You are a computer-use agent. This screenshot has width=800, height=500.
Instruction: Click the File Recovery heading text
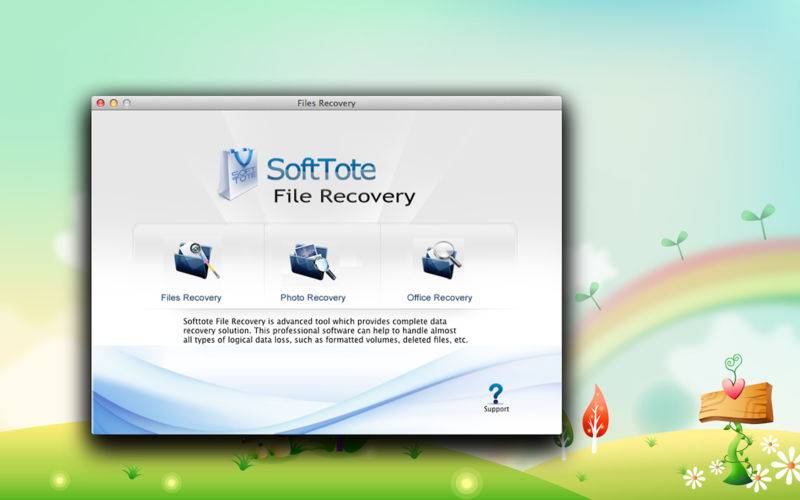[344, 196]
